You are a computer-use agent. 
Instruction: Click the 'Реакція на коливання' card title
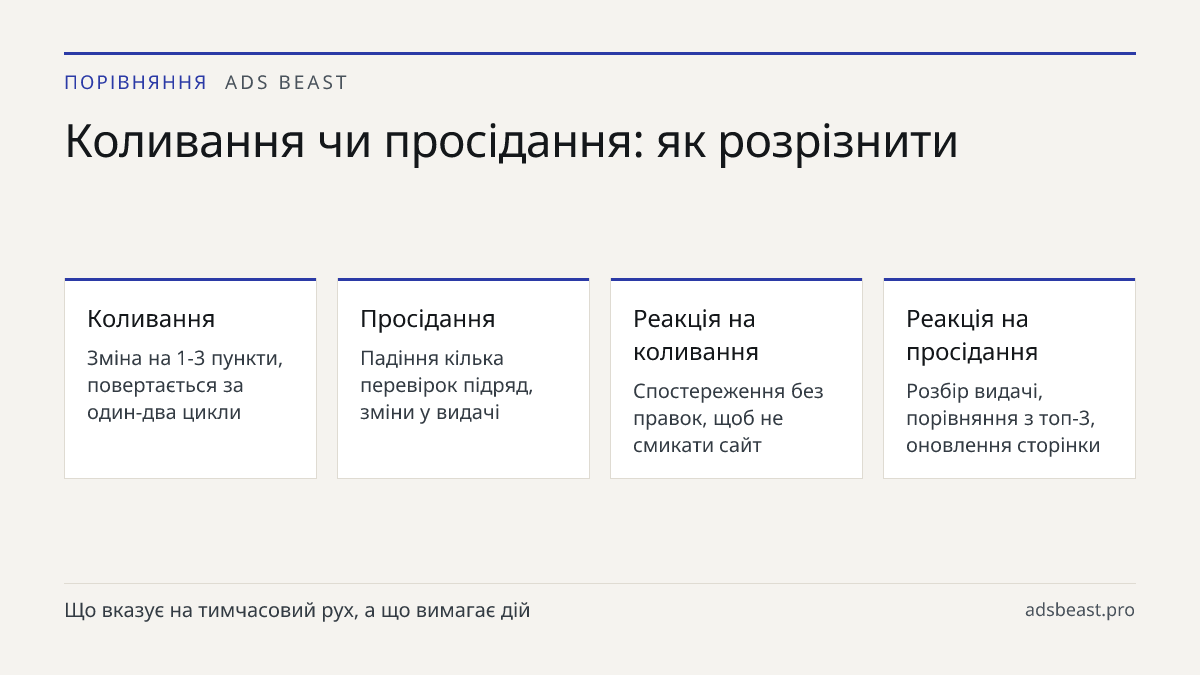click(696, 335)
